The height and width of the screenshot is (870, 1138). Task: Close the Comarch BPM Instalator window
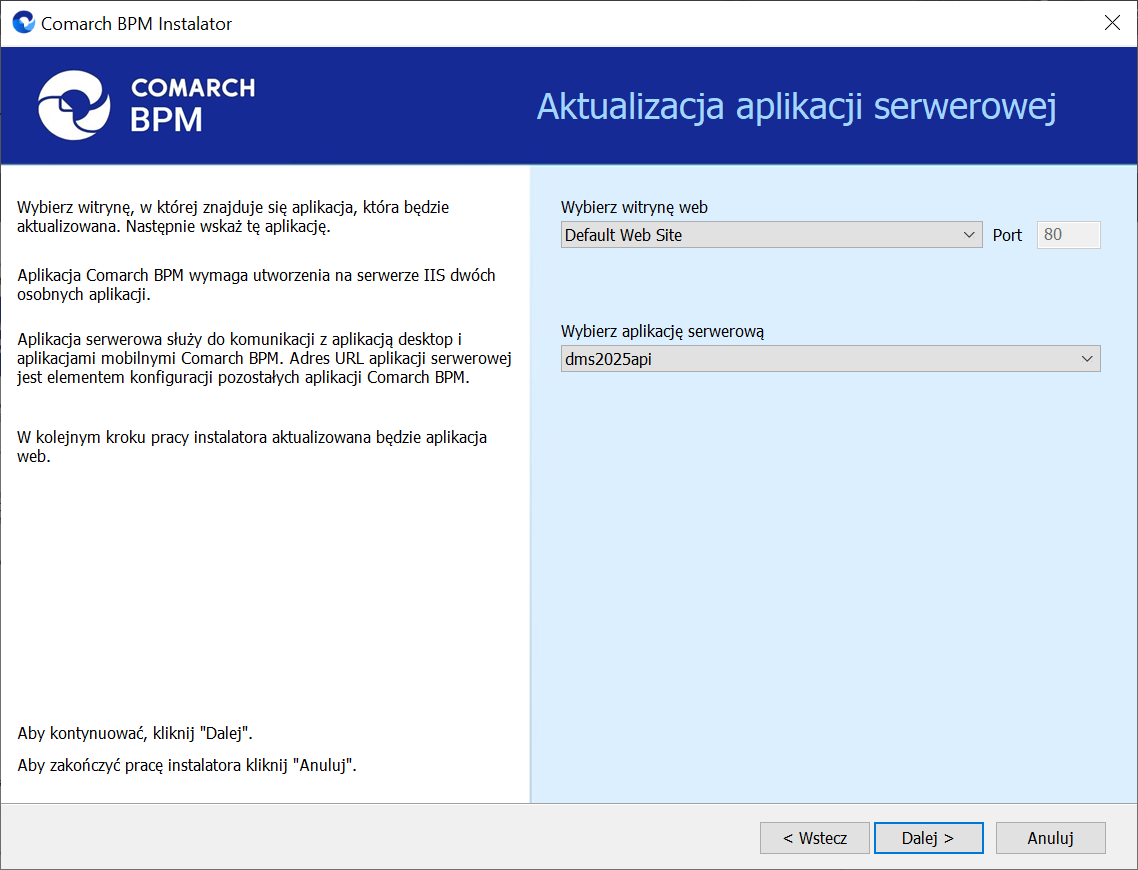pos(1112,23)
